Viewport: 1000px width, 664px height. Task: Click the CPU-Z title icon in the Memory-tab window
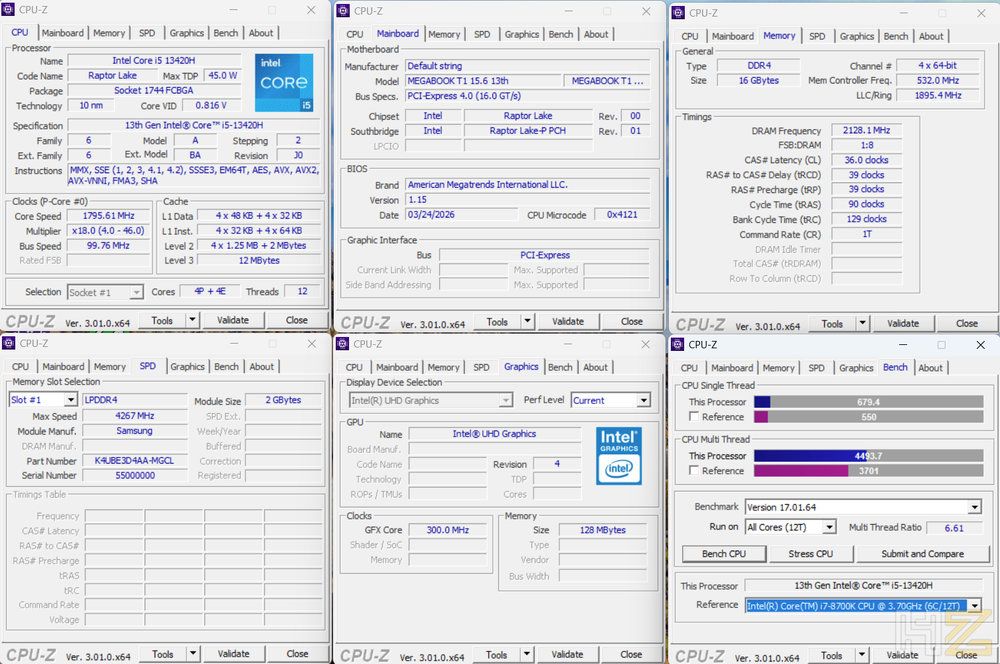tap(678, 13)
